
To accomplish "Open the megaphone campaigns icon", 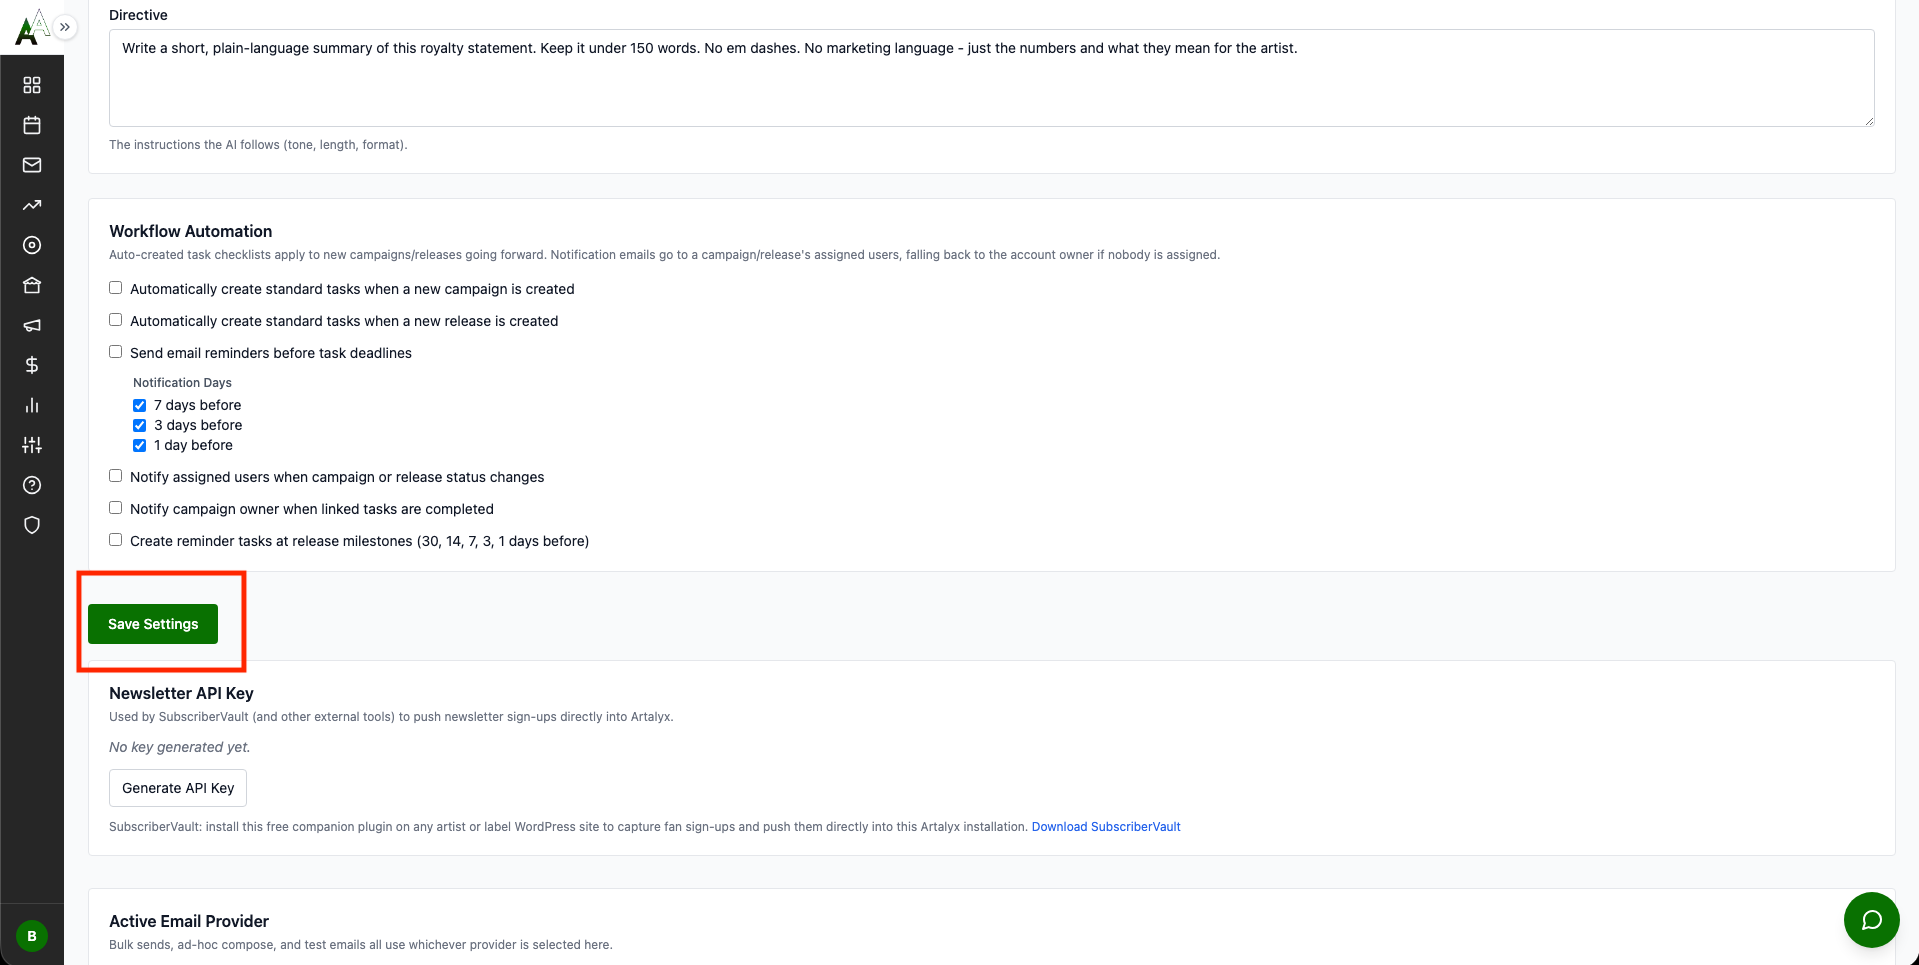I will pos(32,325).
